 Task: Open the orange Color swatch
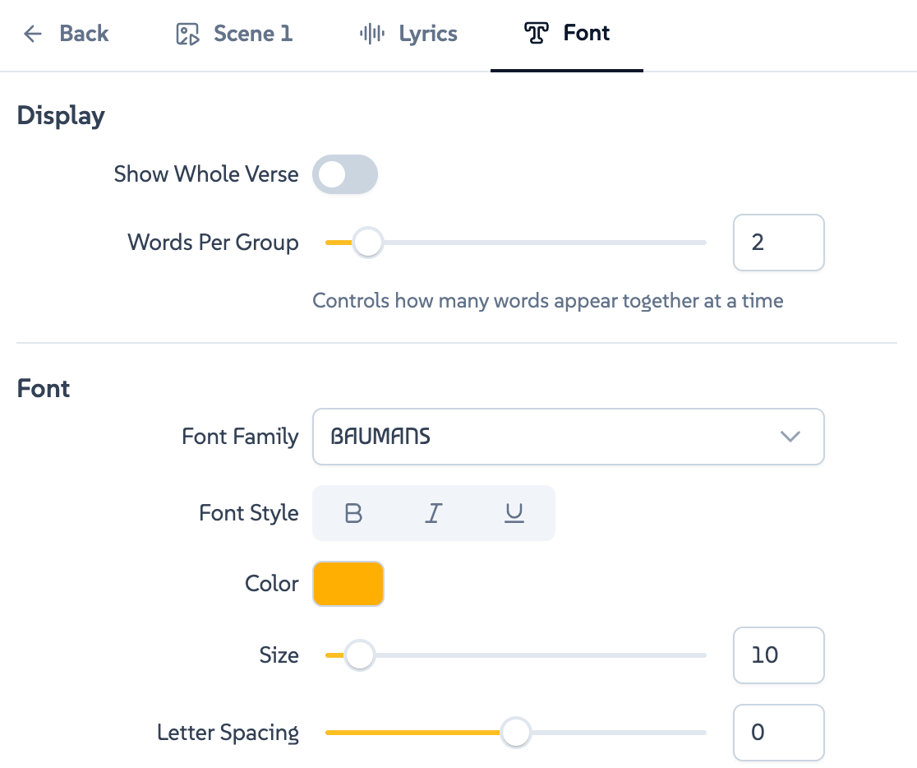(x=348, y=584)
